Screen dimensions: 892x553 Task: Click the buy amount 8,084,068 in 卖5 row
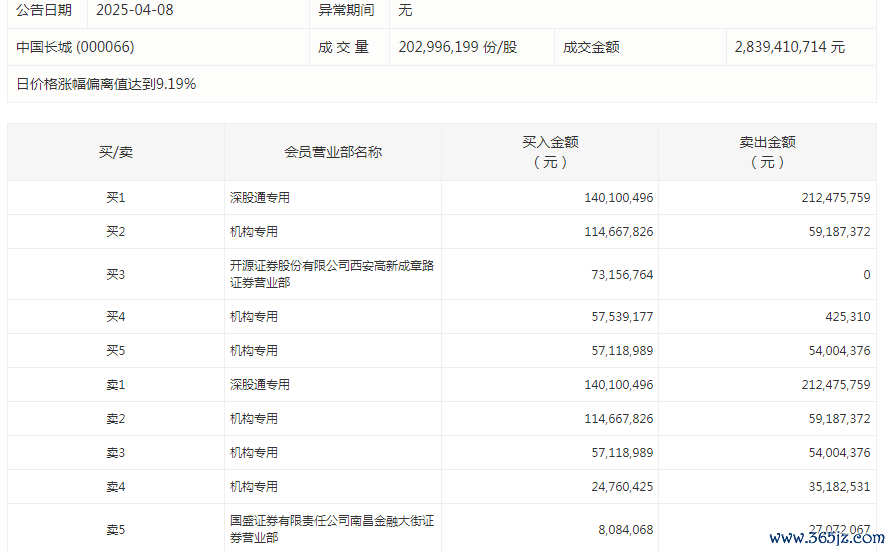tap(626, 529)
